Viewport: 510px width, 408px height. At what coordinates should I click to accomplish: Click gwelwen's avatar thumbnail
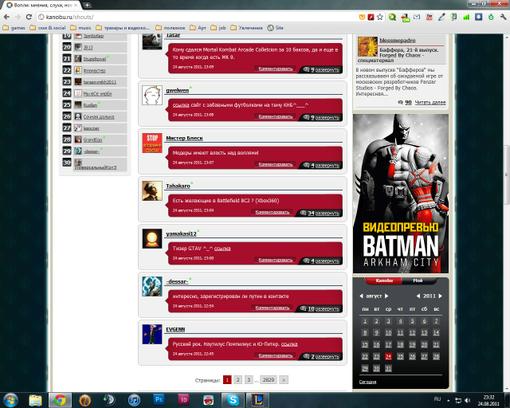point(152,95)
